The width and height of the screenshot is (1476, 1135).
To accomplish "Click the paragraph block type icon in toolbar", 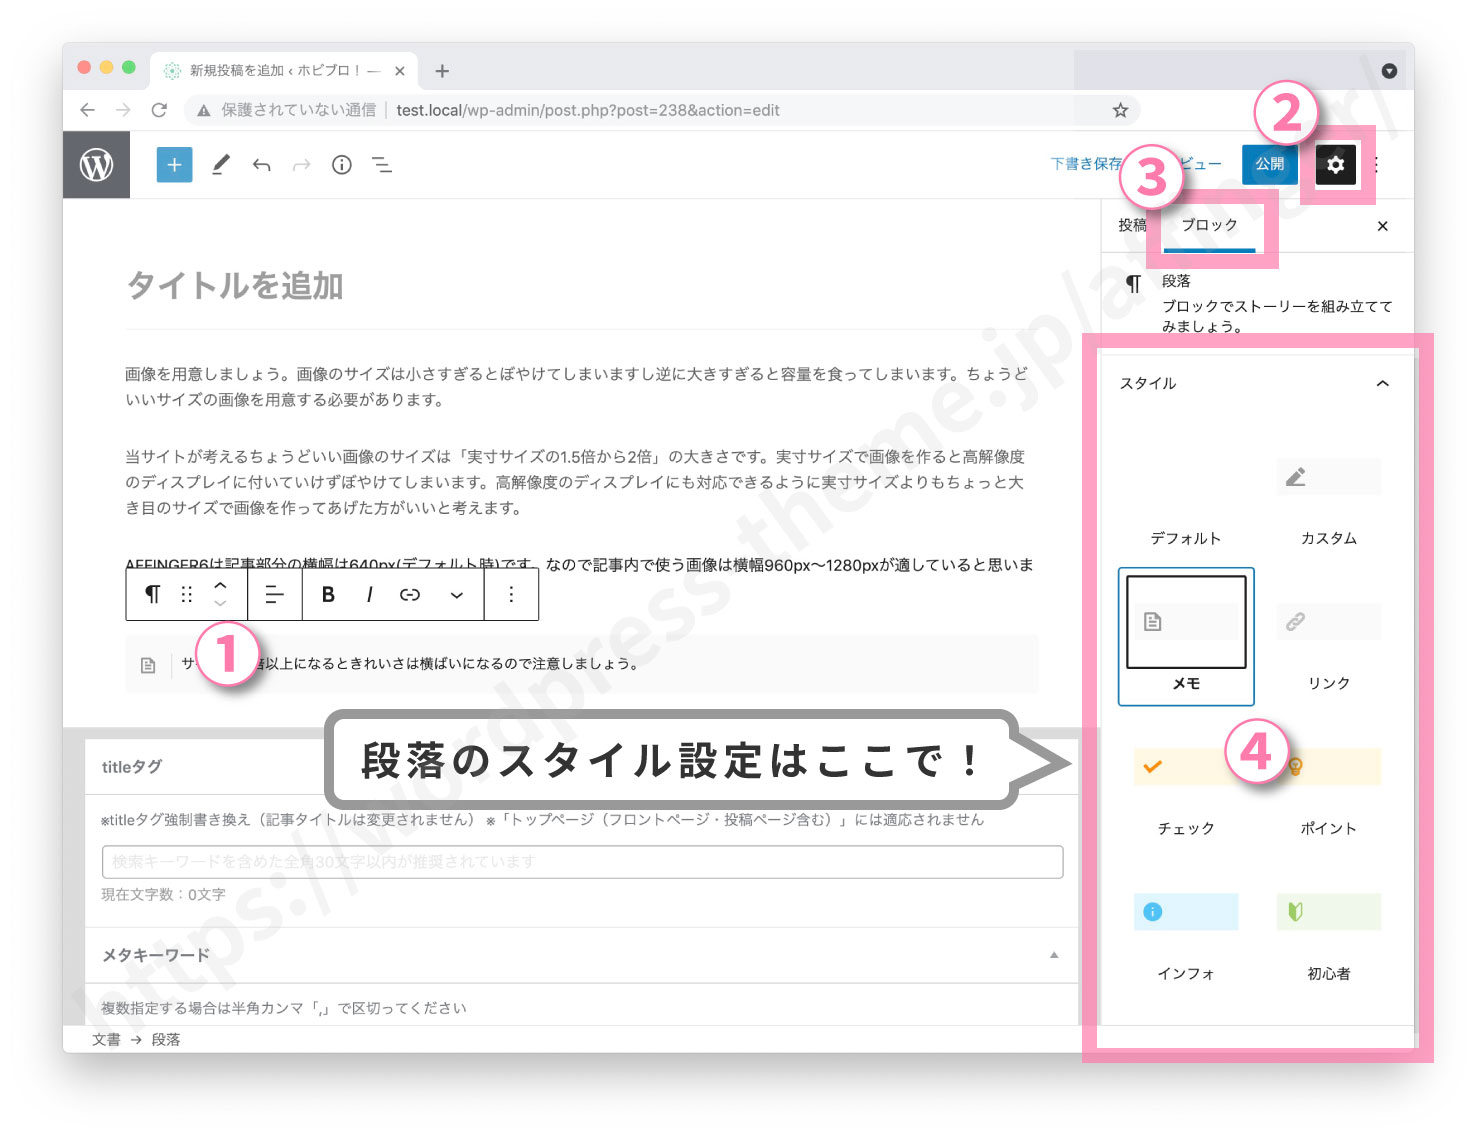I will [x=152, y=594].
